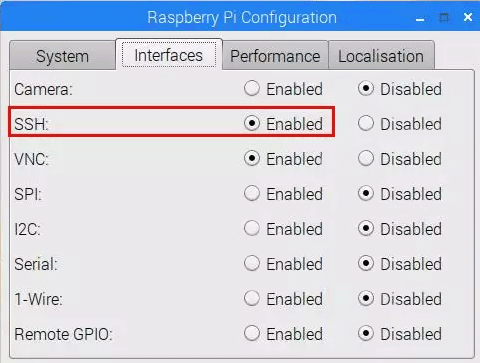This screenshot has height=363, width=480.
Task: Minimize the Raspberry Pi Configuration window
Action: point(420,18)
